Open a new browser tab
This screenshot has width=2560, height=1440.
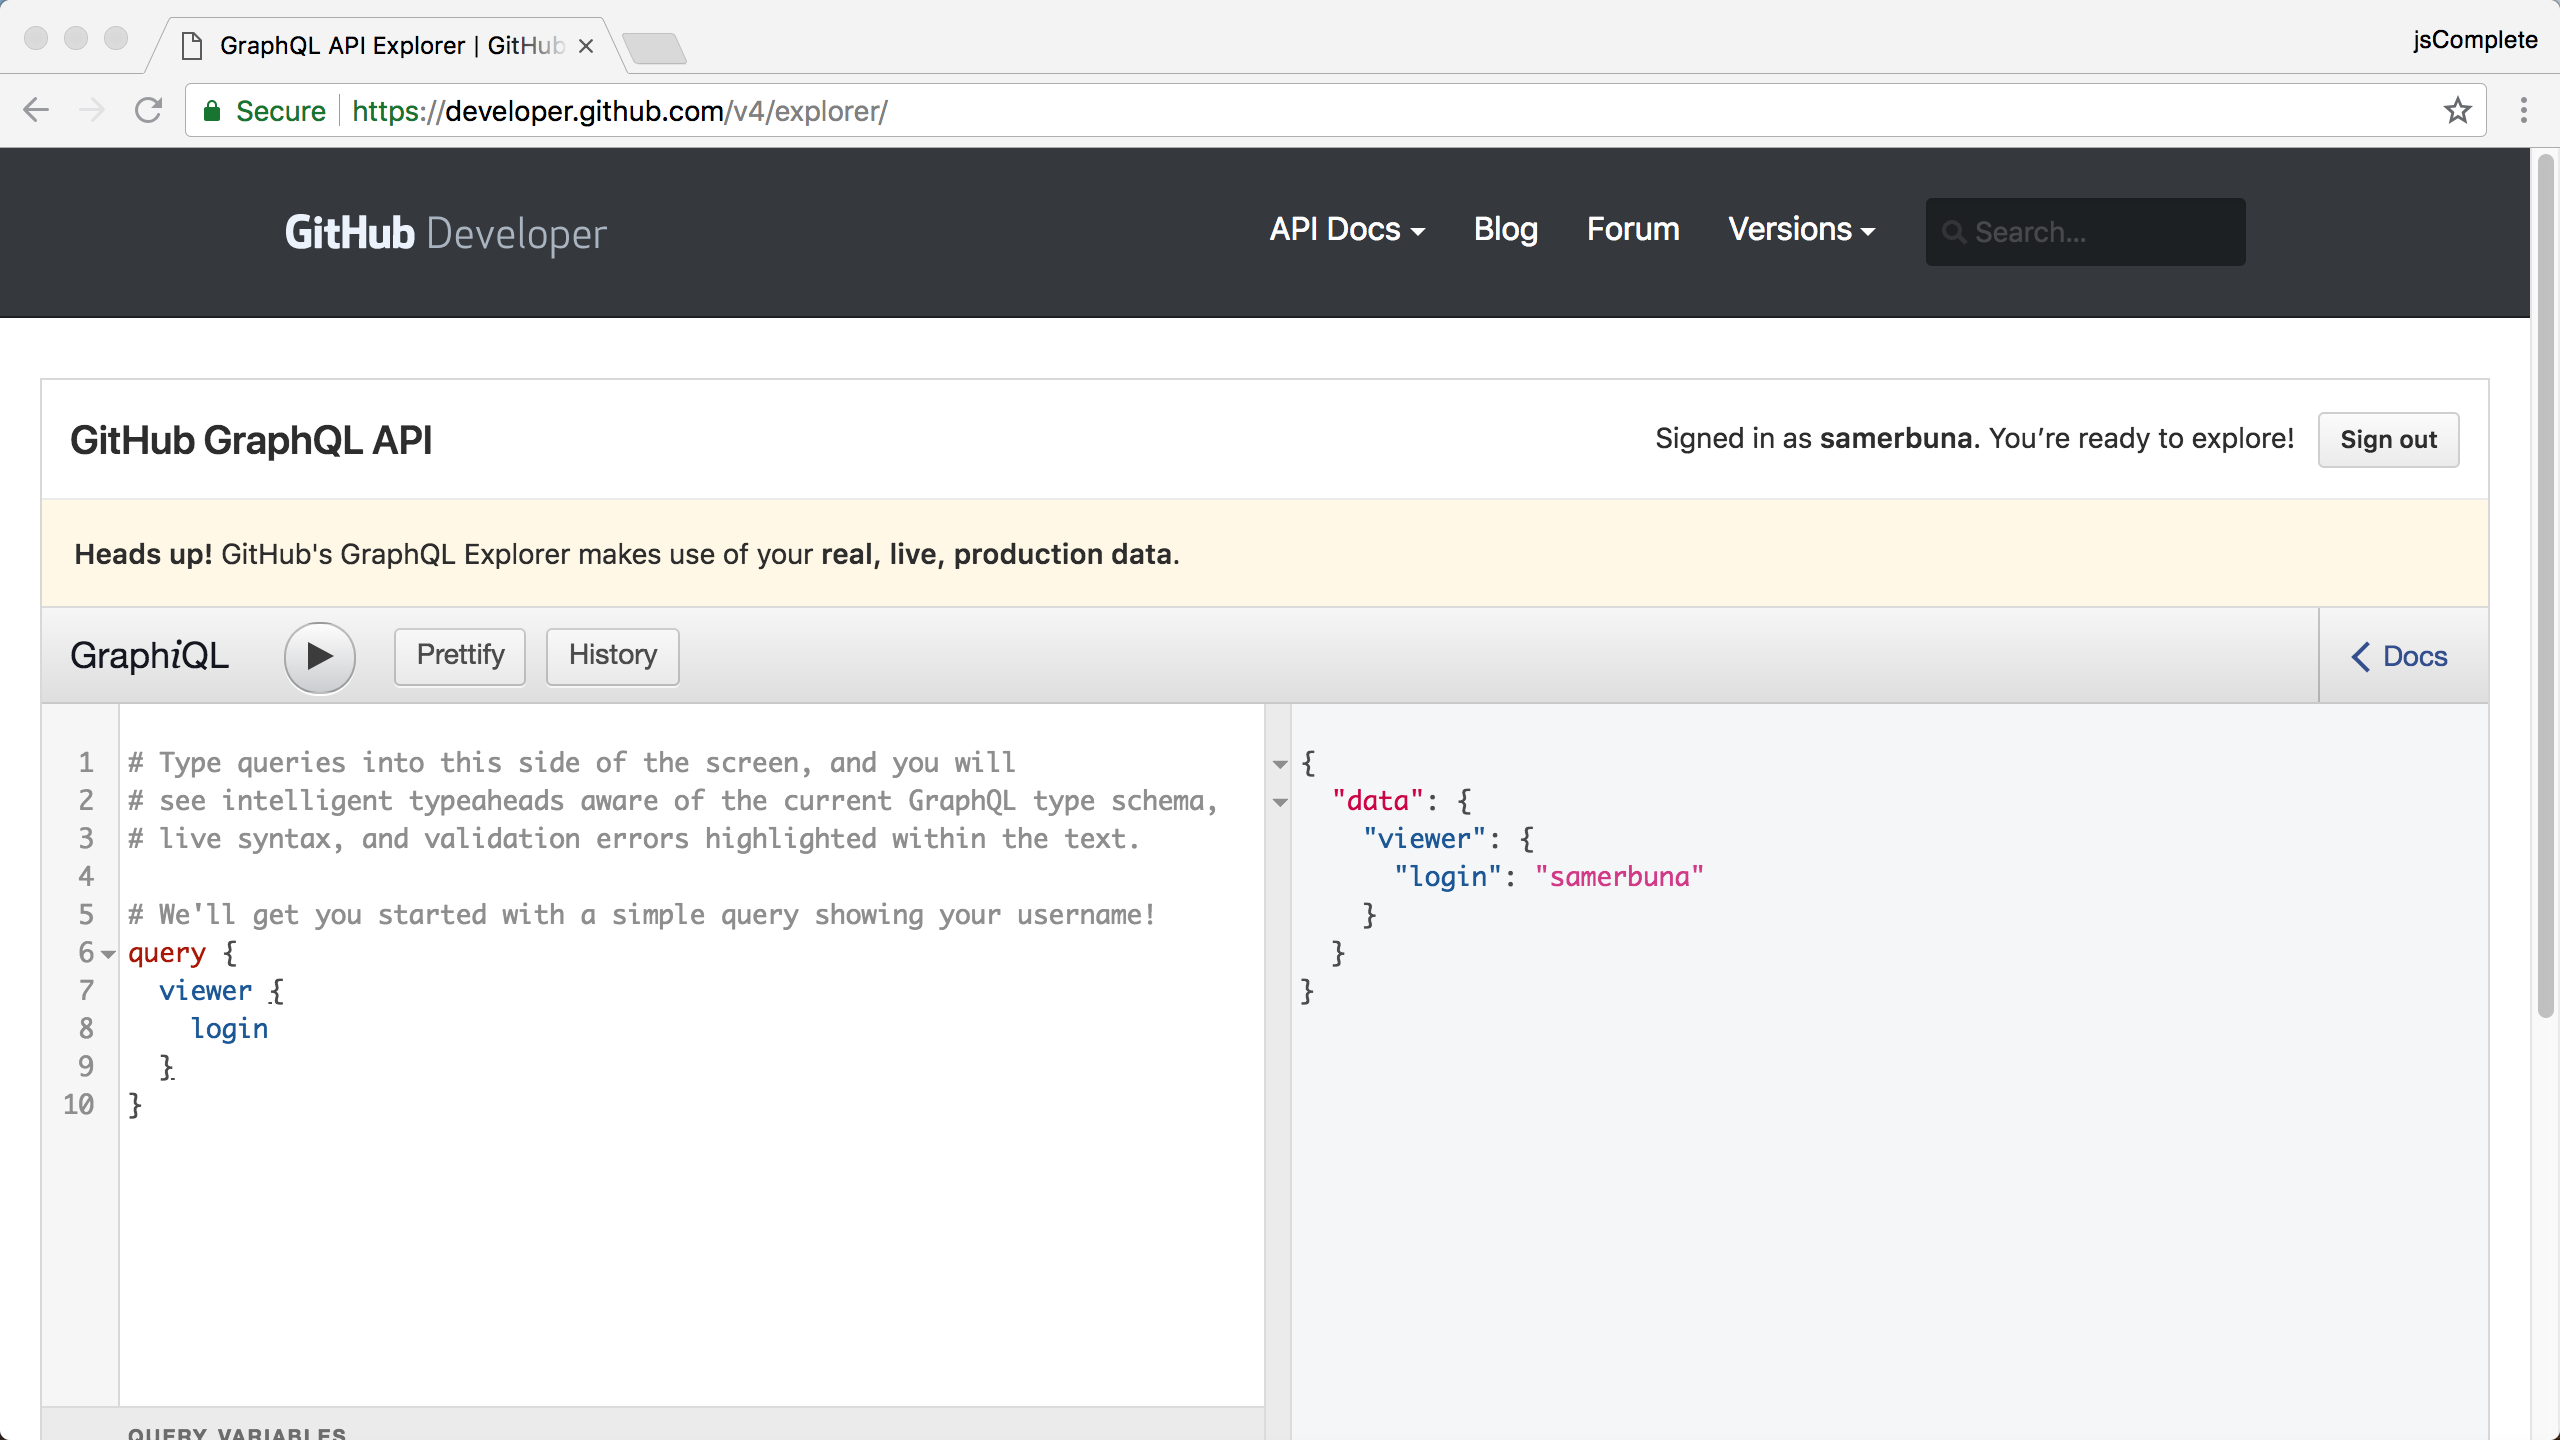click(x=654, y=47)
